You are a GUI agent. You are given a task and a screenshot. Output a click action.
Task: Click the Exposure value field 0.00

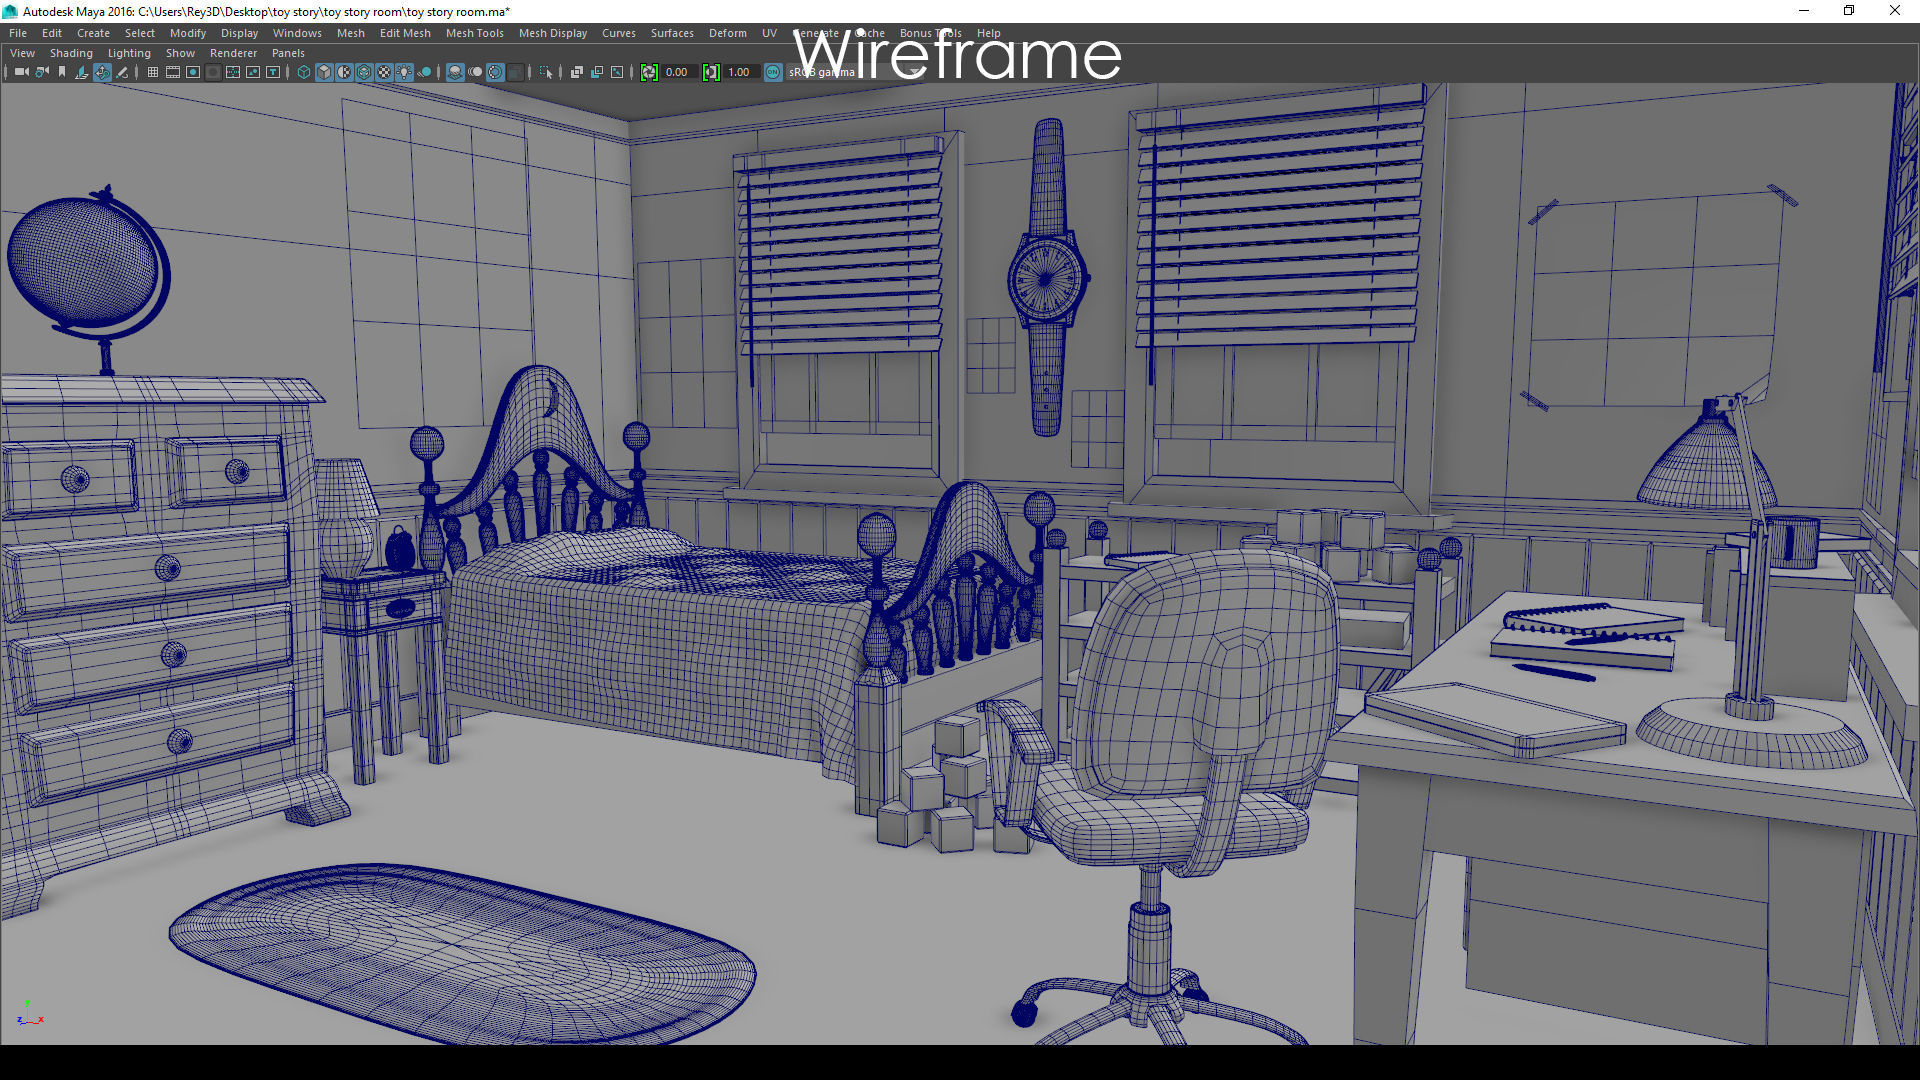click(x=679, y=72)
